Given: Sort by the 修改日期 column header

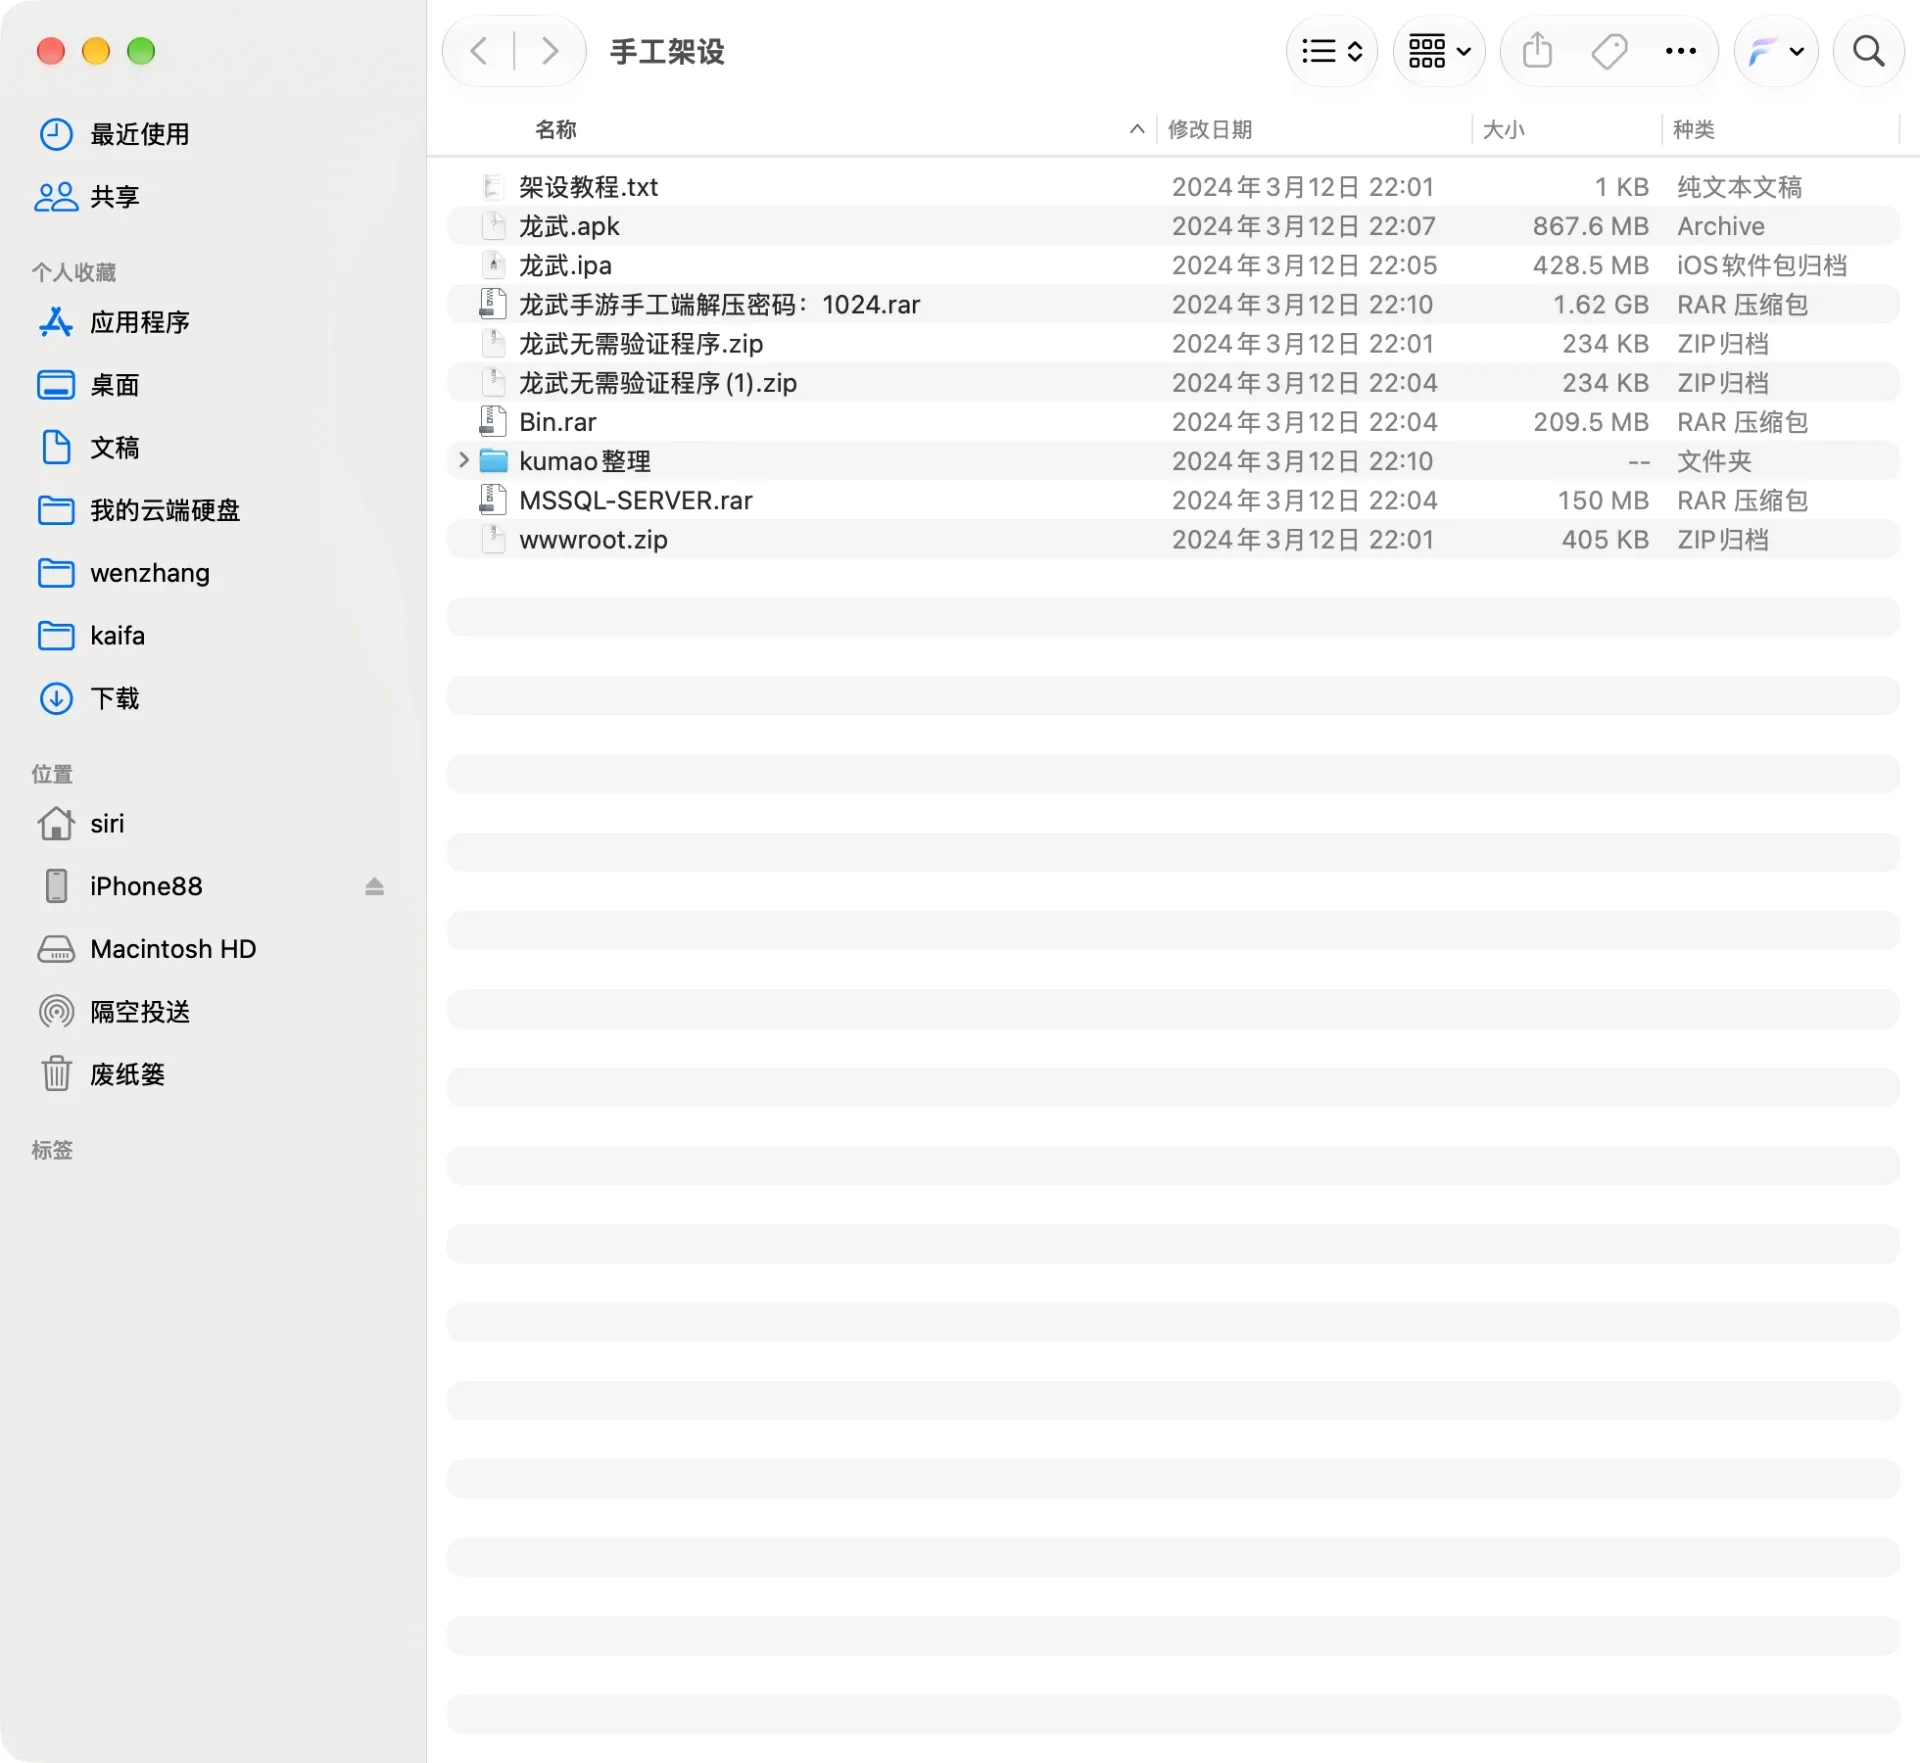Looking at the screenshot, I should [x=1210, y=129].
